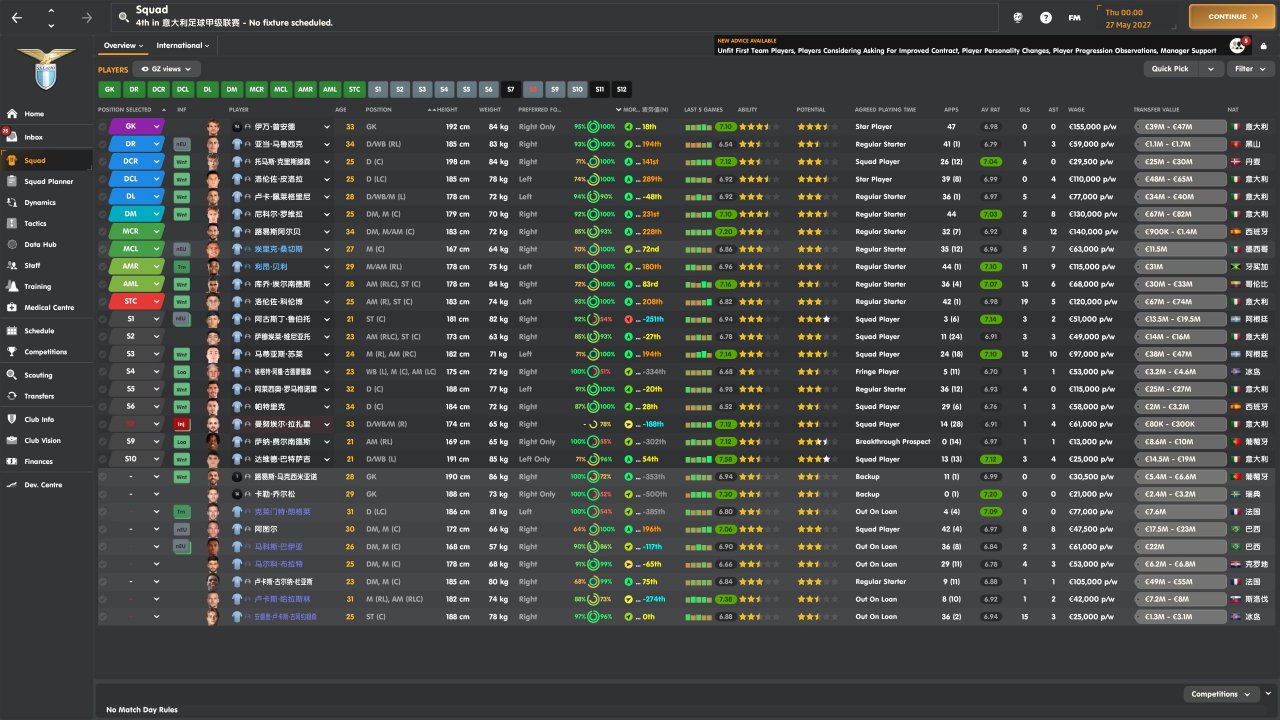Open the Competitions dropdown at bottom
This screenshot has height=720, width=1280.
coord(1221,694)
